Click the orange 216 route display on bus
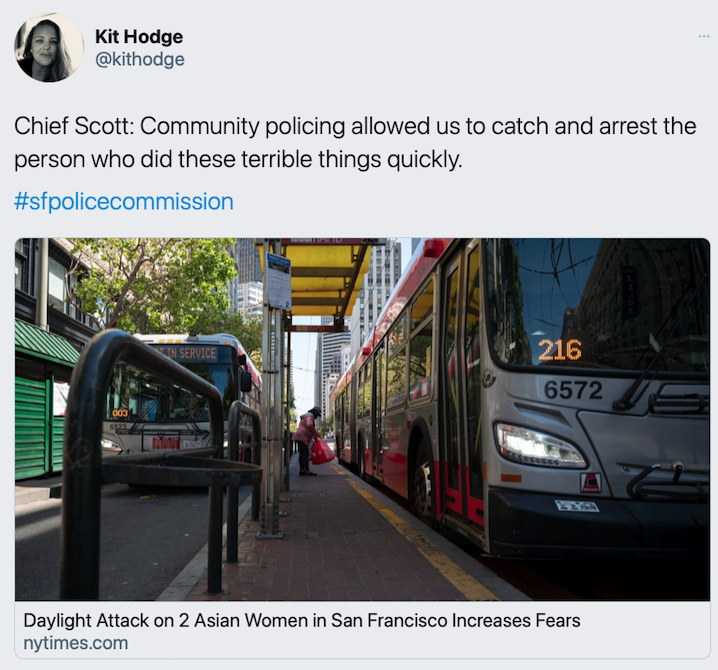The width and height of the screenshot is (718, 670). pos(560,350)
